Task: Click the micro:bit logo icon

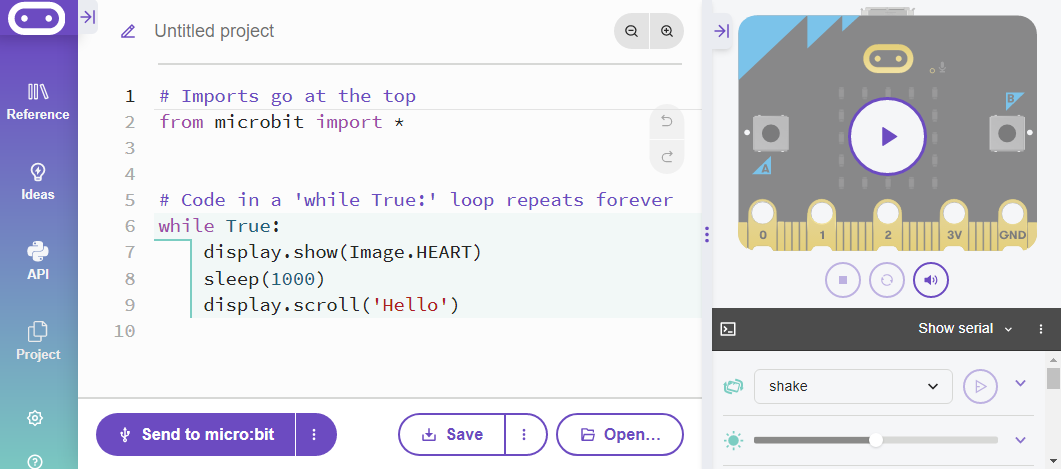Action: point(37,17)
